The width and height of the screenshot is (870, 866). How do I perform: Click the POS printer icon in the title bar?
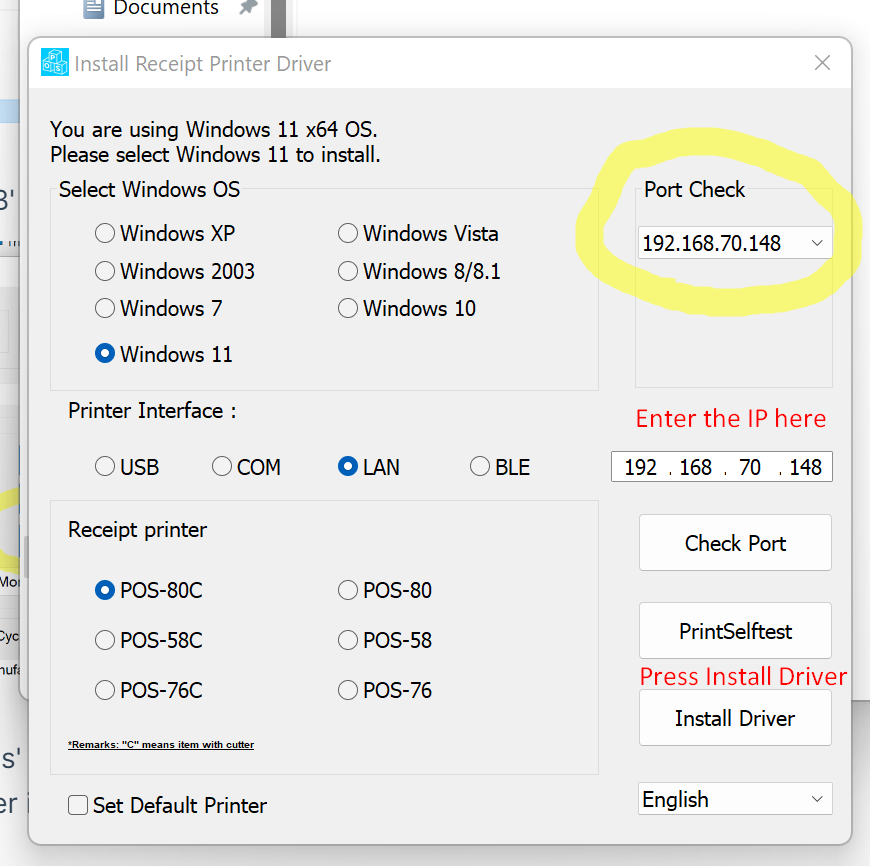pos(55,62)
